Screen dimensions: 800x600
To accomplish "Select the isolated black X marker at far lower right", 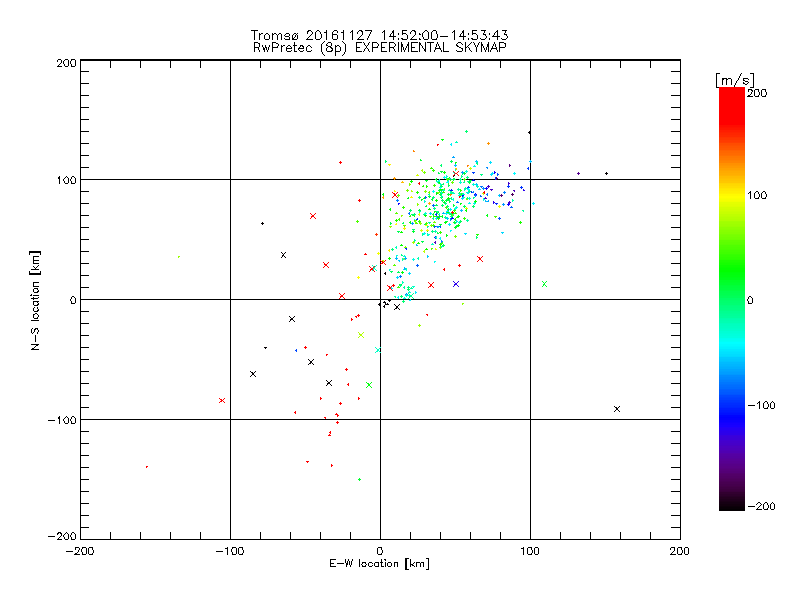I will tap(617, 409).
